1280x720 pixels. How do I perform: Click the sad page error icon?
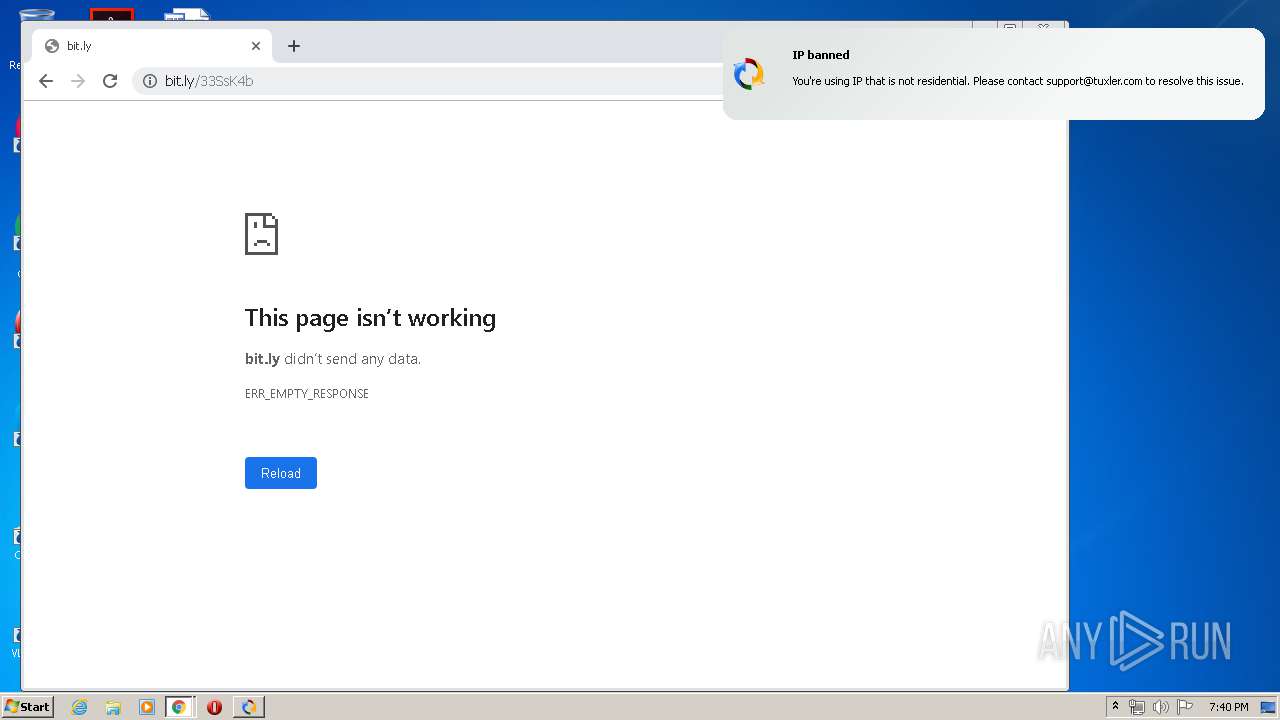pos(261,234)
